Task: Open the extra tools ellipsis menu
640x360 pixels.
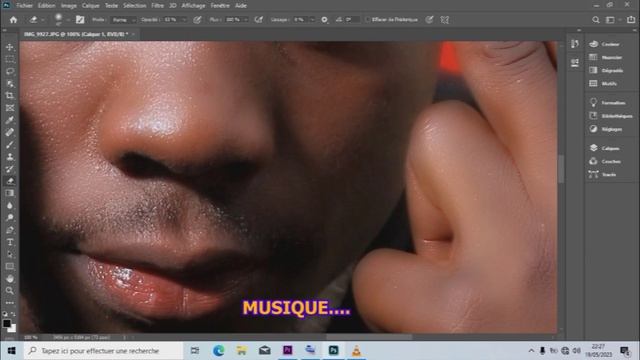Action: [10, 303]
